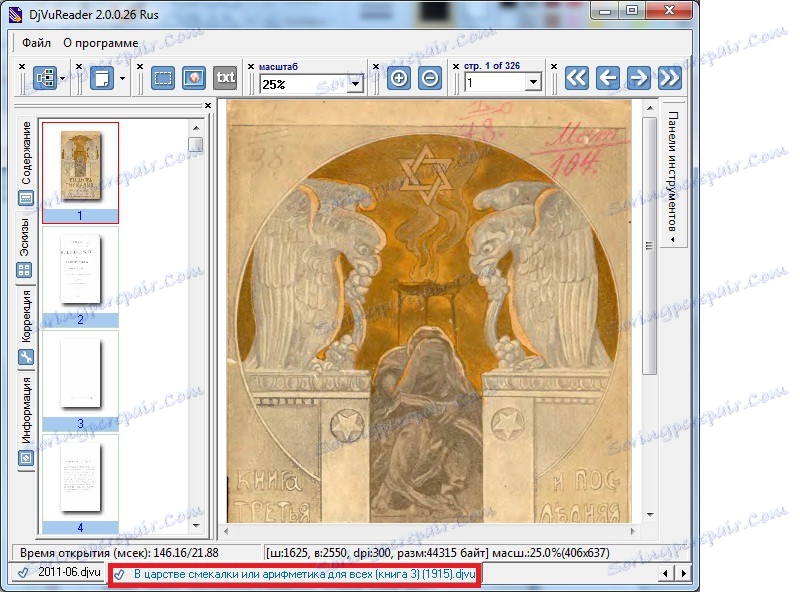The height and width of the screenshot is (600, 800).
Task: Expand the page layout dropdown arrow
Action: coord(122,79)
